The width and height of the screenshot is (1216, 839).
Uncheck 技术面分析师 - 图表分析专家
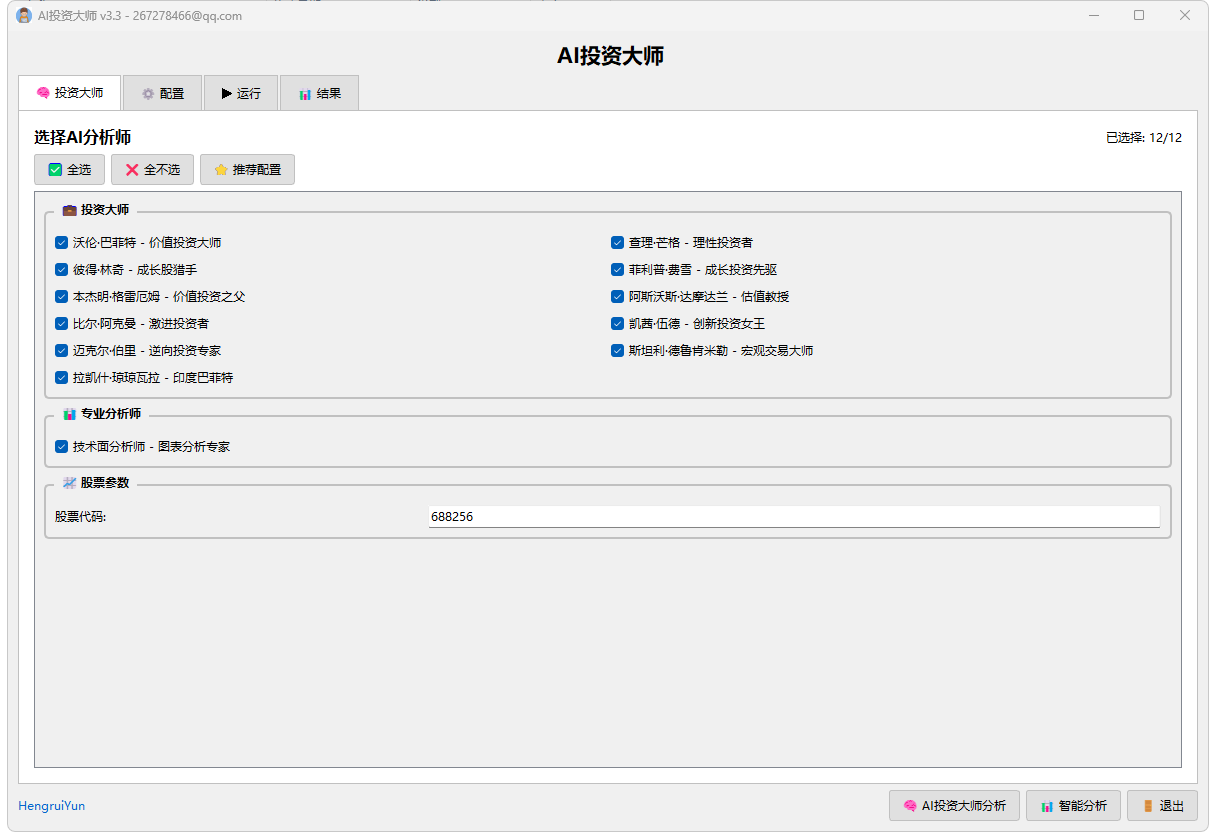62,446
